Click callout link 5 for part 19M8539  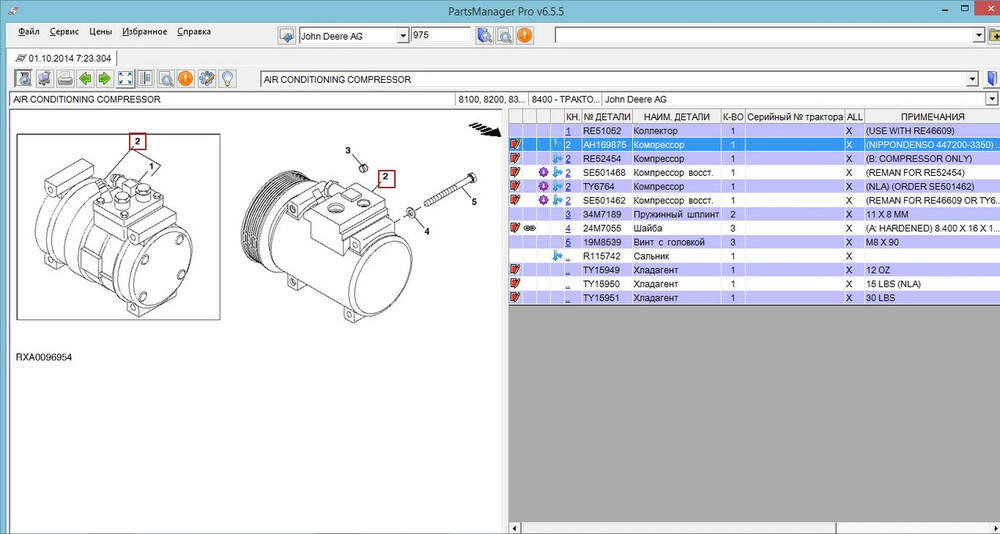(568, 242)
